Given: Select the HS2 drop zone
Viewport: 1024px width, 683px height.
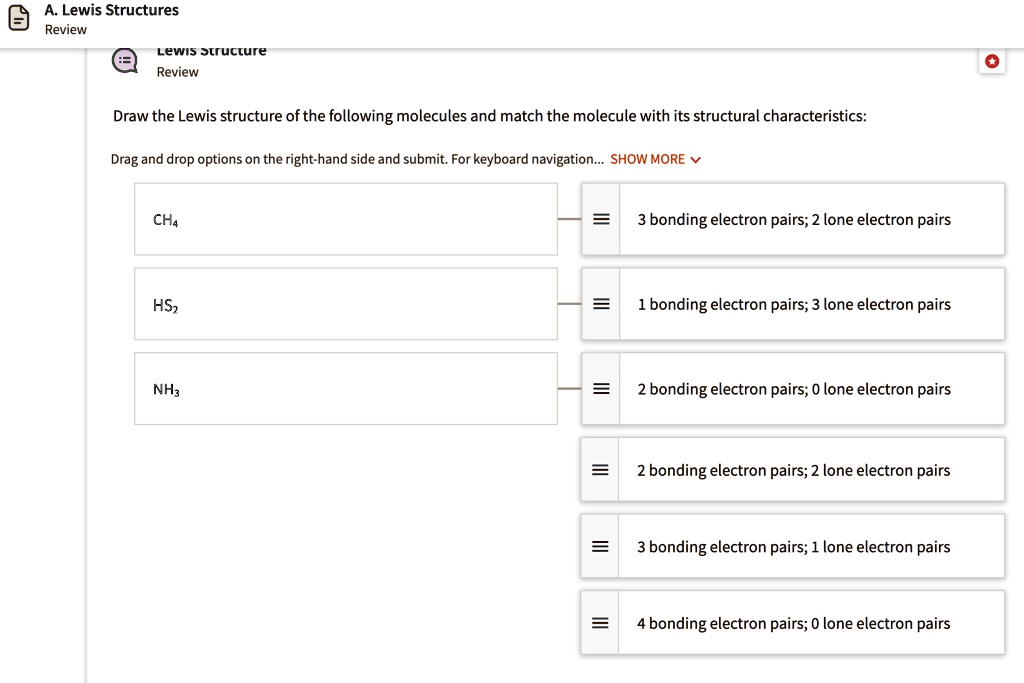Looking at the screenshot, I should 345,304.
